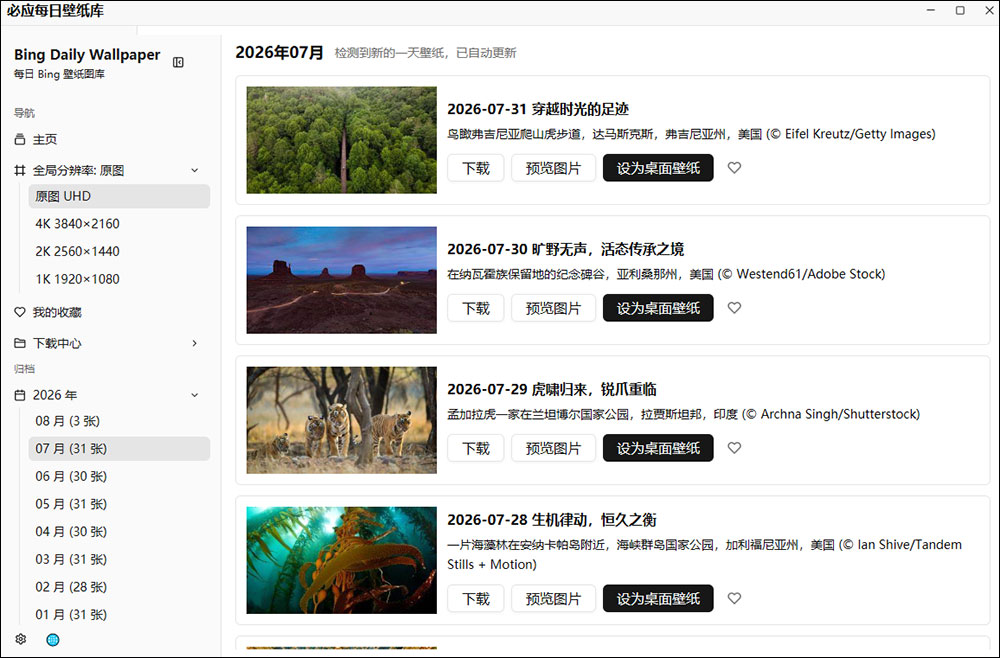The image size is (1000, 658).
Task: Collapse the sidebar panel icon
Action: 179,62
